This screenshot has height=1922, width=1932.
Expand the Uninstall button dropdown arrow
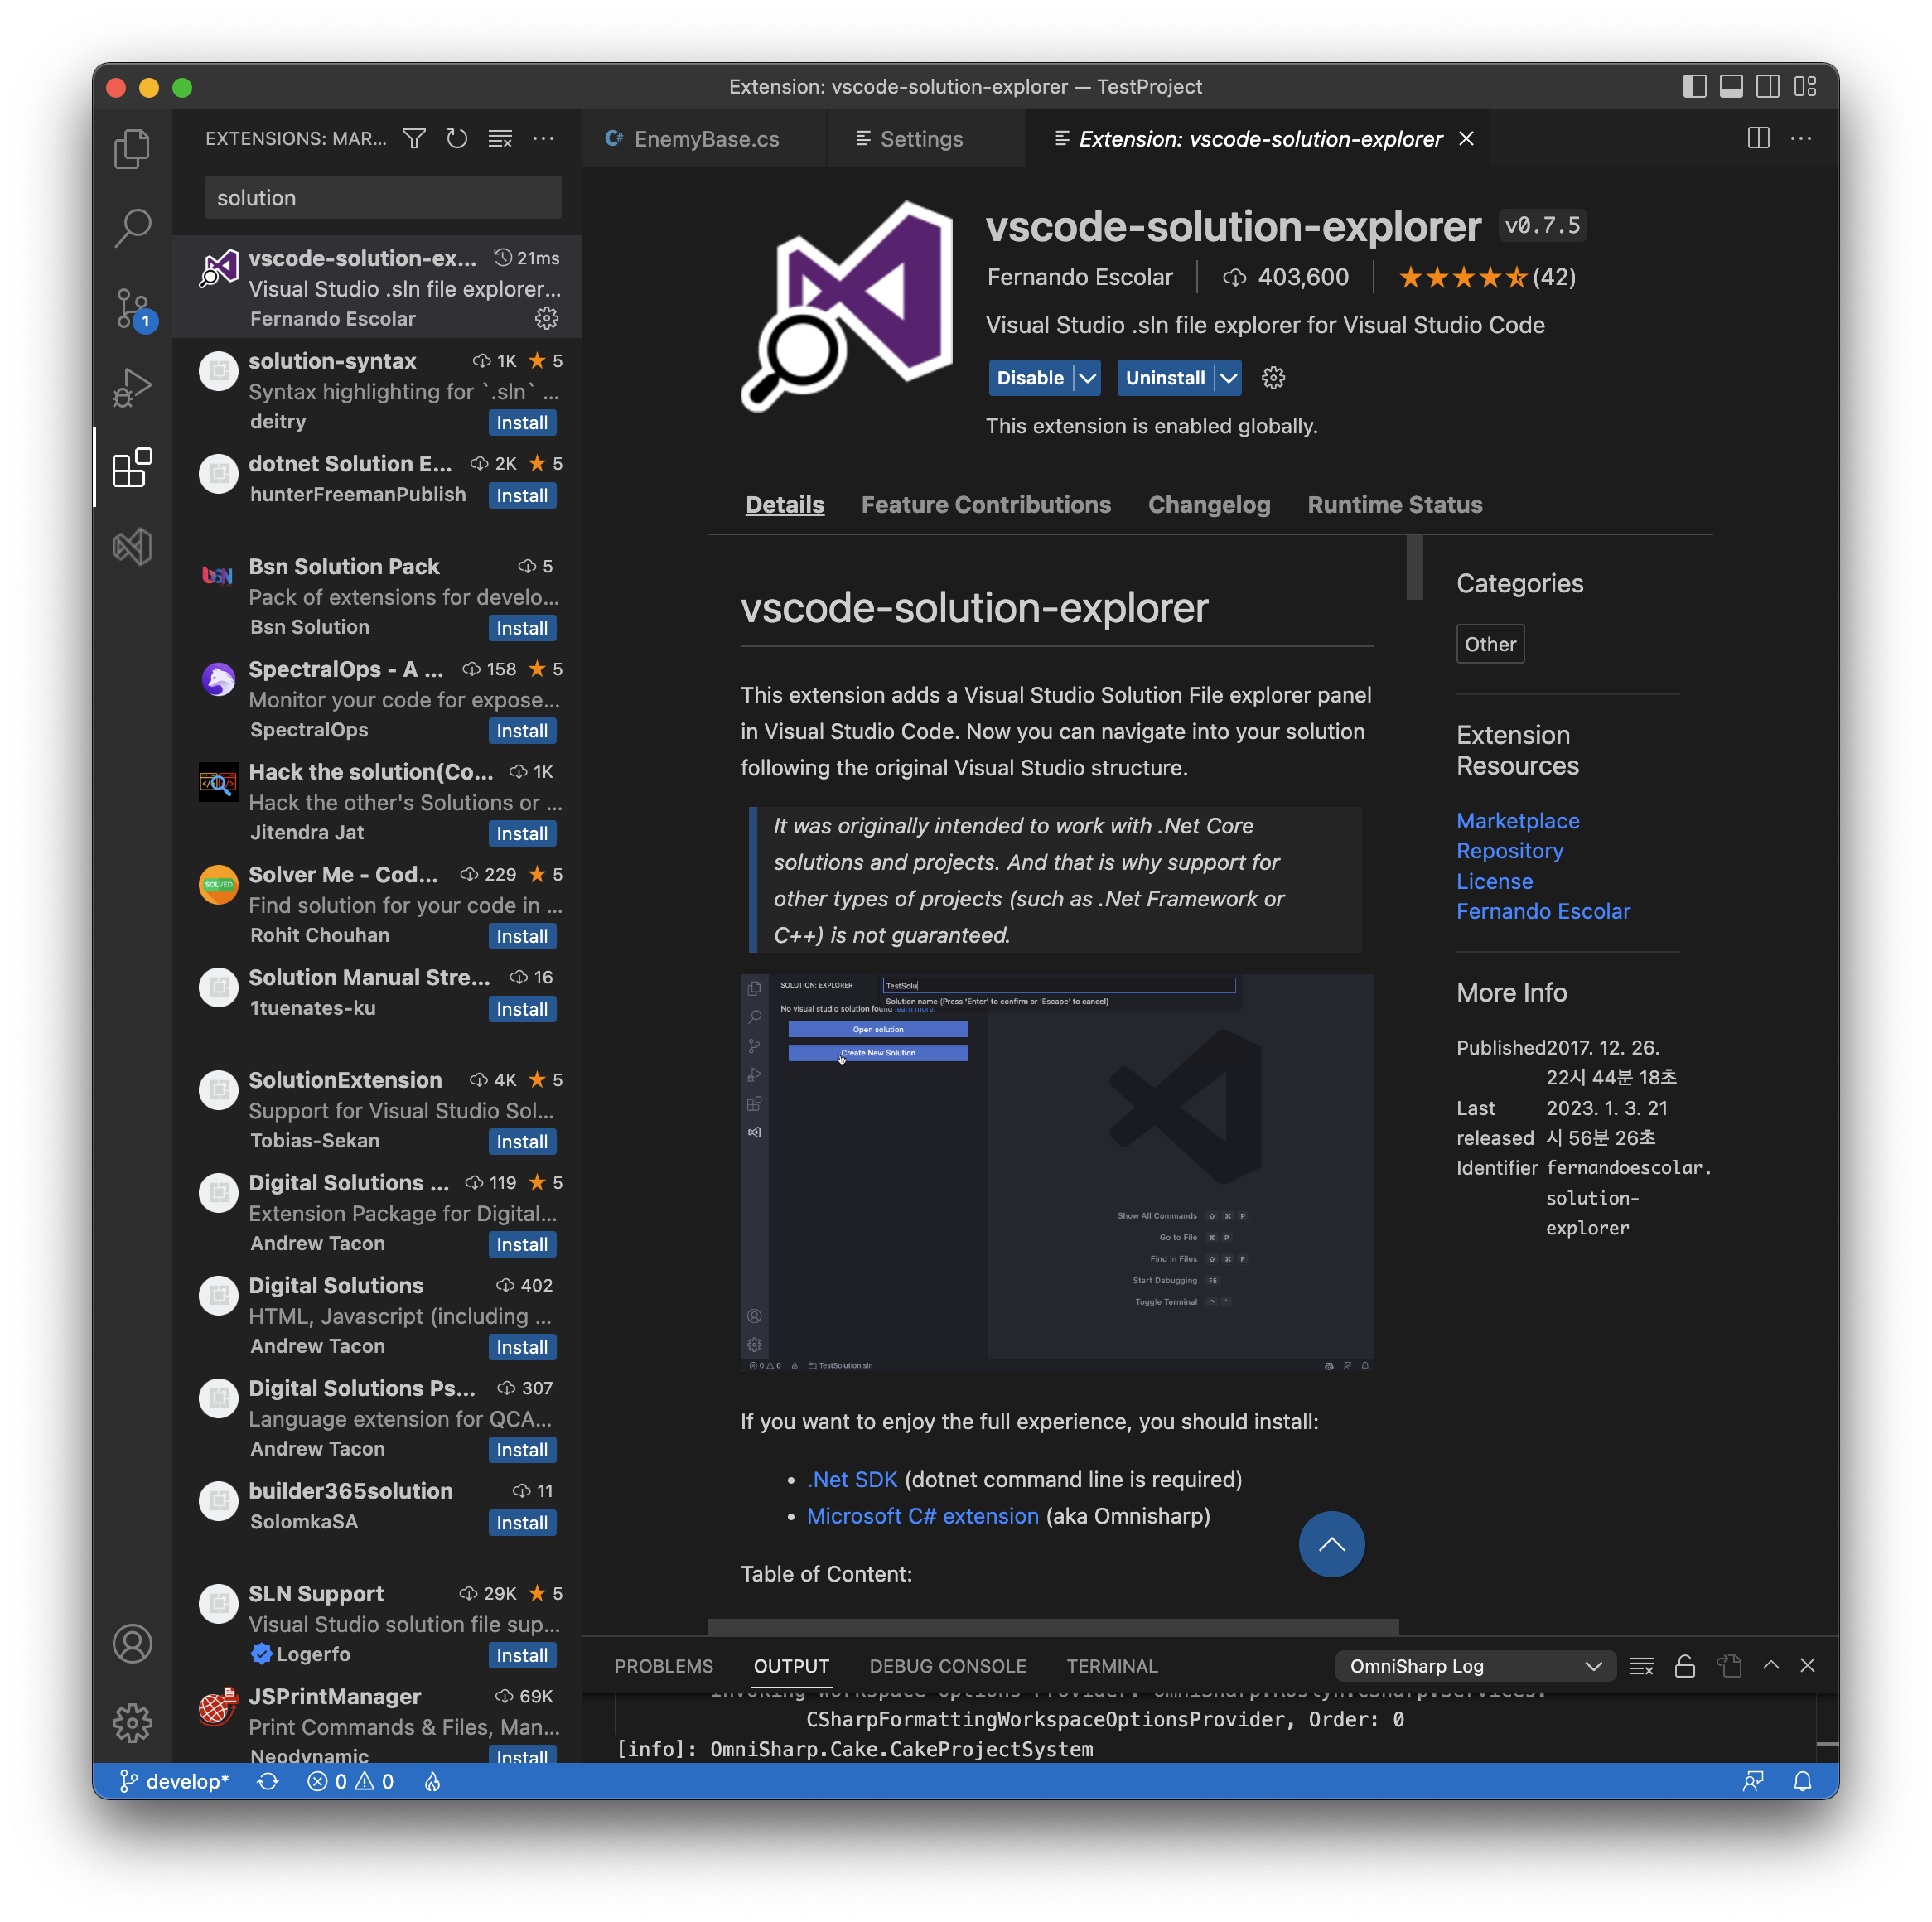point(1228,378)
